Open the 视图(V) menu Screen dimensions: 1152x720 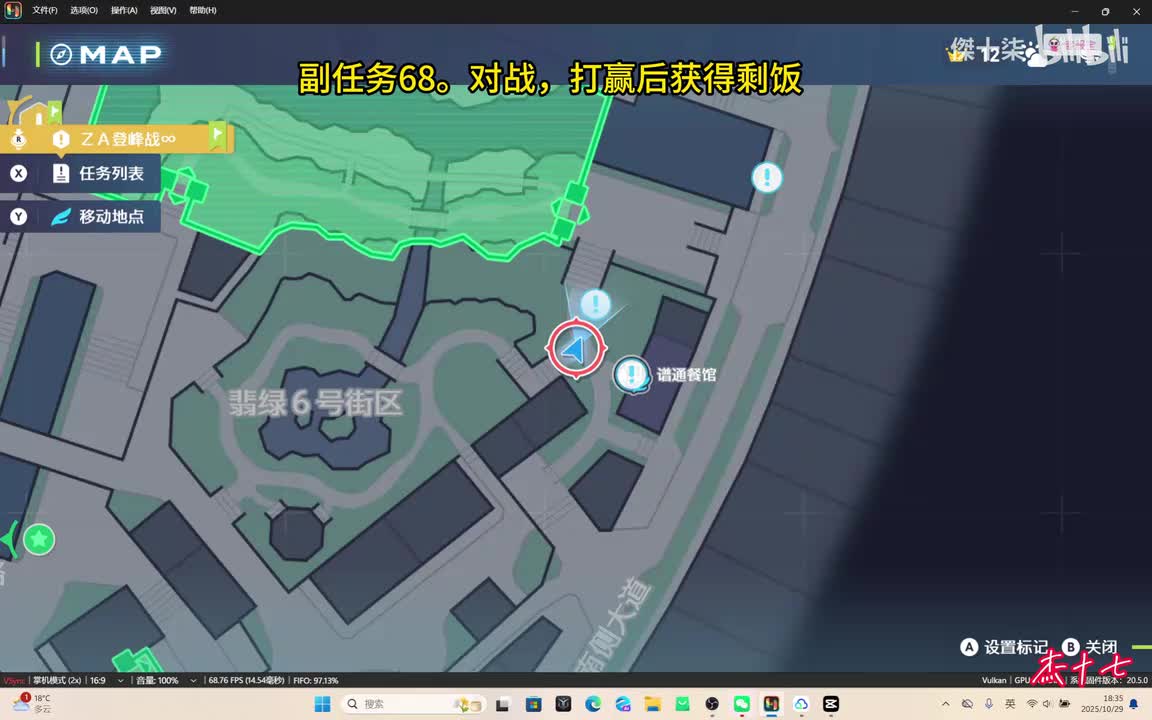point(162,10)
